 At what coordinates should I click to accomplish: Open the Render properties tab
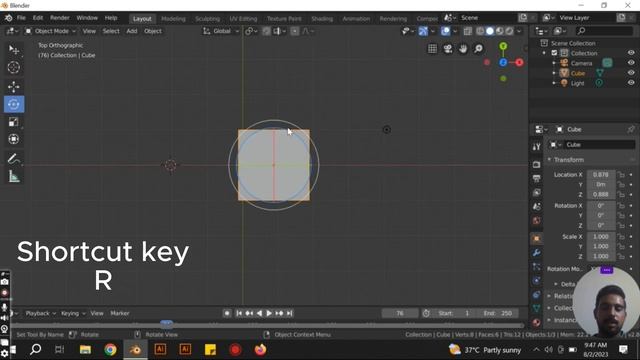(x=536, y=164)
